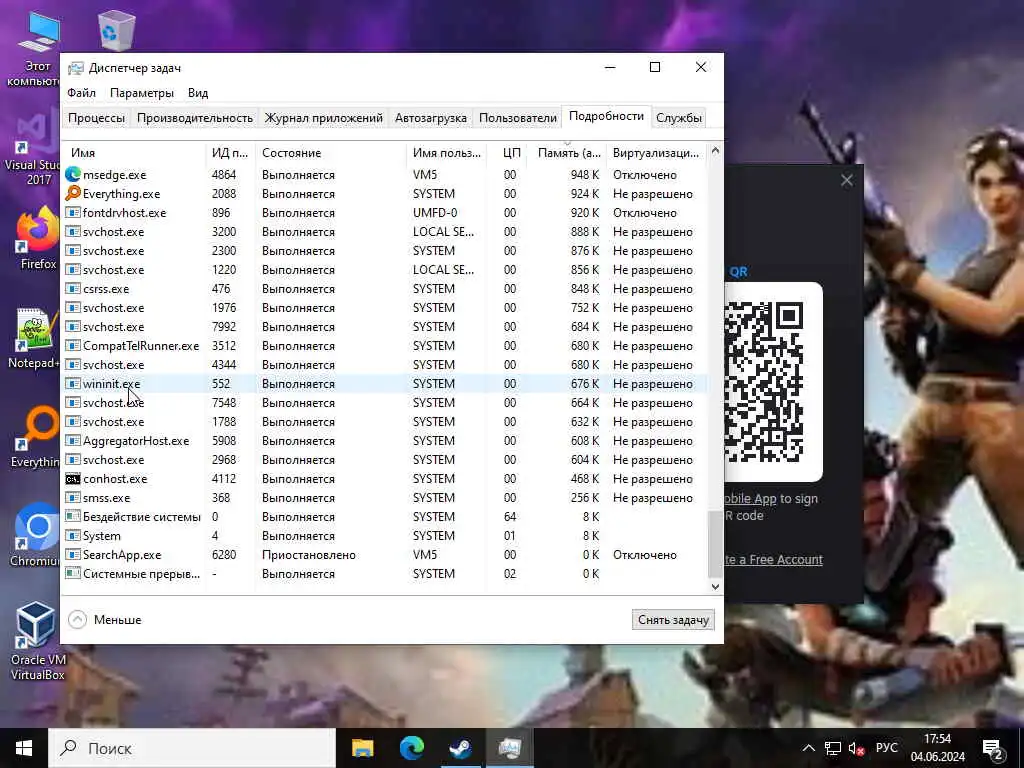The width and height of the screenshot is (1024, 768).
Task: Click the Free Account link in Steam window
Action: click(774, 560)
